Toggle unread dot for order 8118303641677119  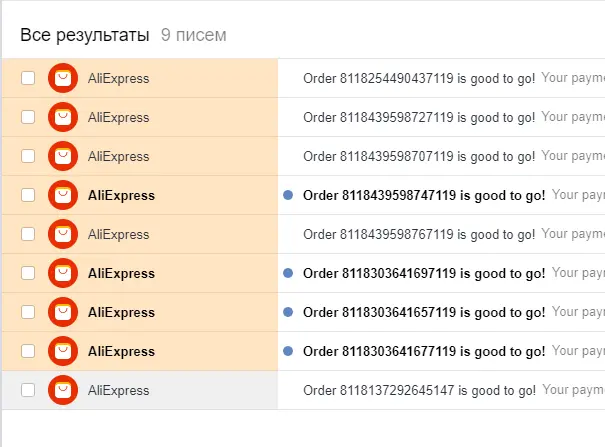pos(288,351)
